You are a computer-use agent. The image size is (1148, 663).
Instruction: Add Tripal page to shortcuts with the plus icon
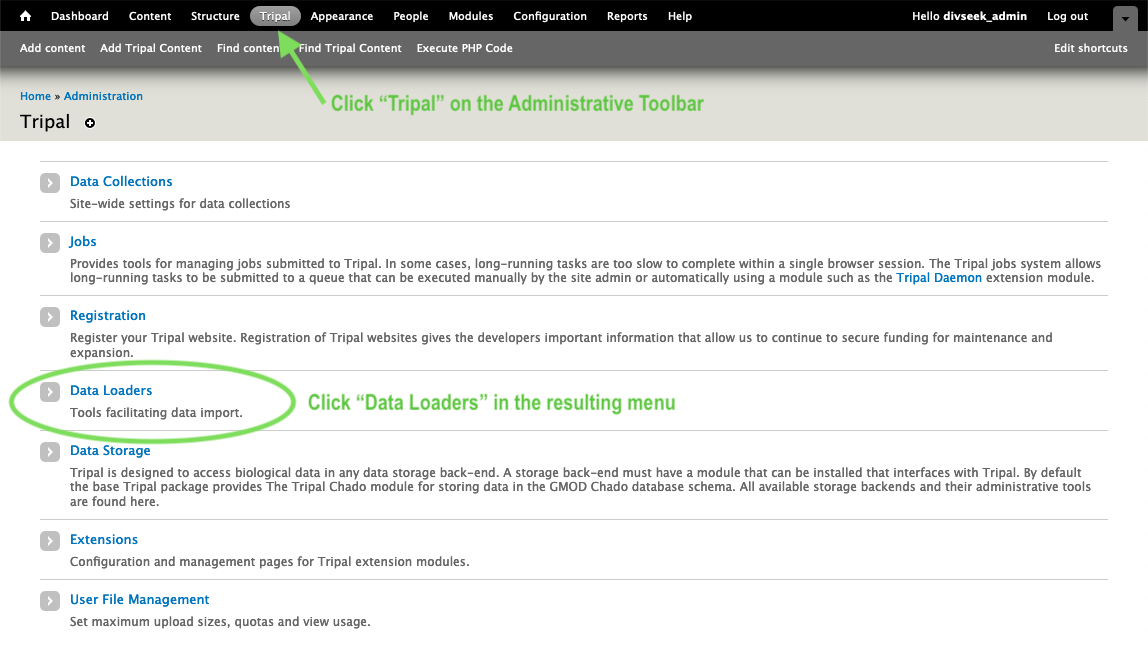(89, 123)
